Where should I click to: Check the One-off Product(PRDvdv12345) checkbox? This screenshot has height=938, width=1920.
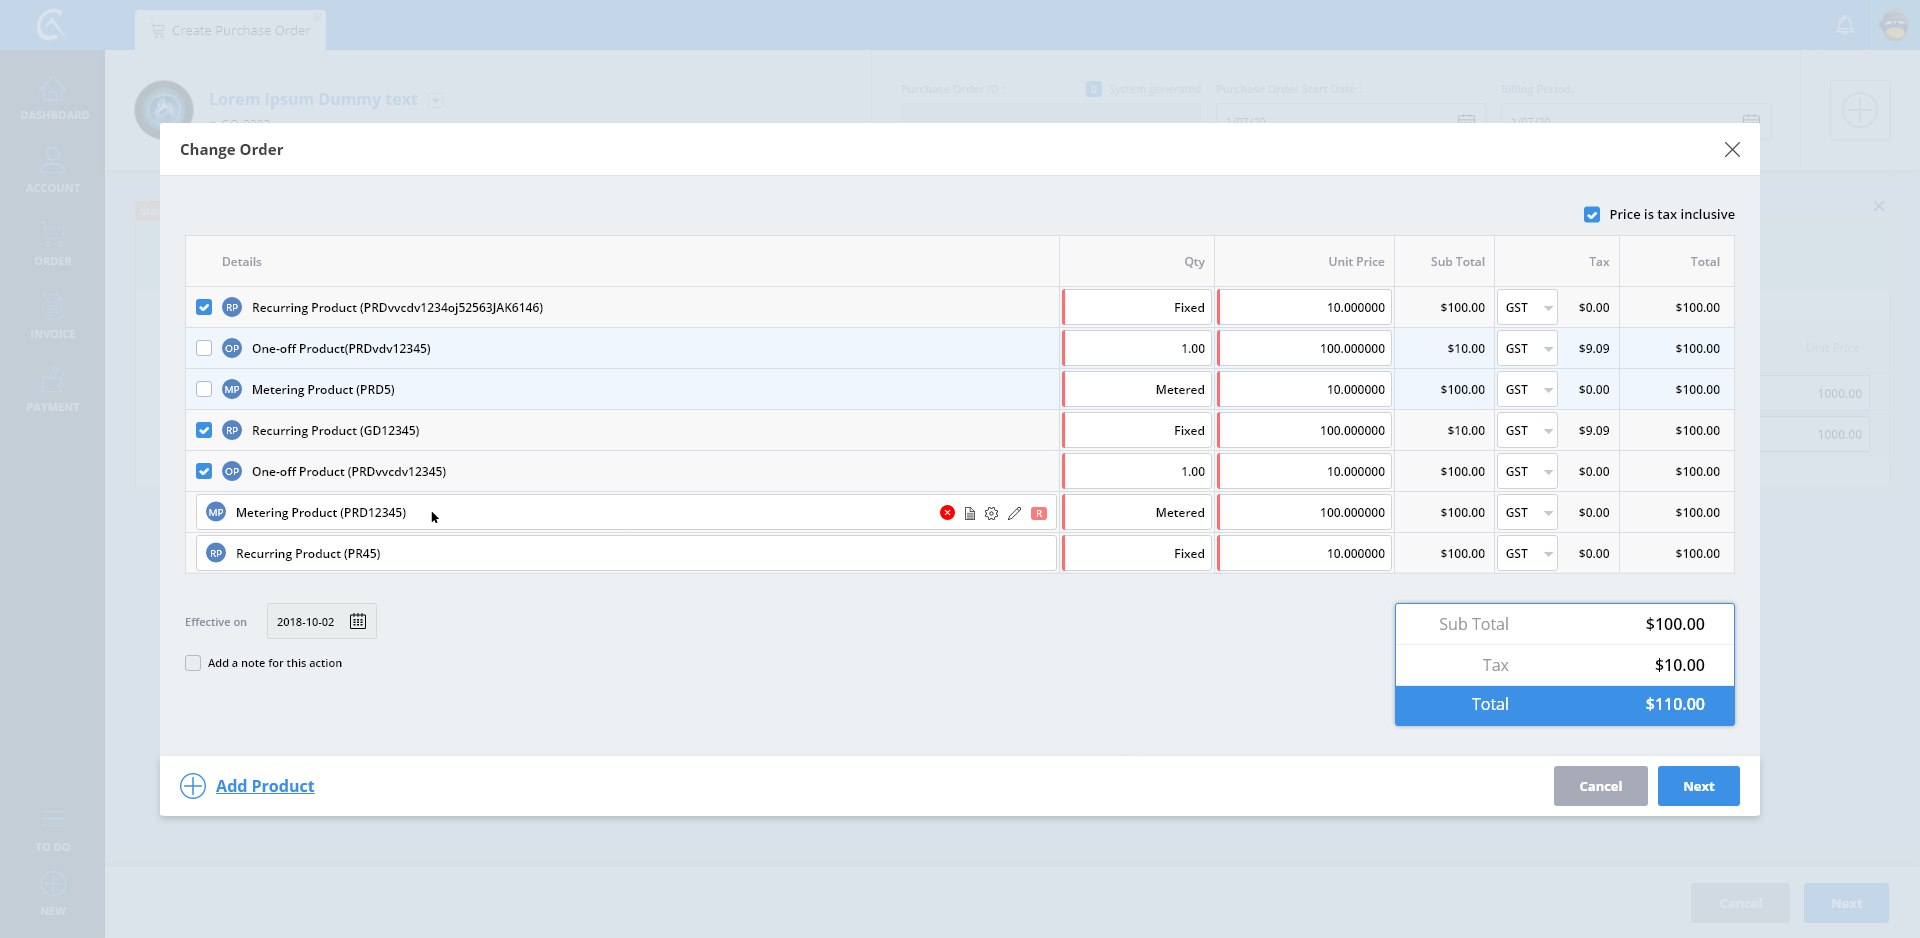204,349
